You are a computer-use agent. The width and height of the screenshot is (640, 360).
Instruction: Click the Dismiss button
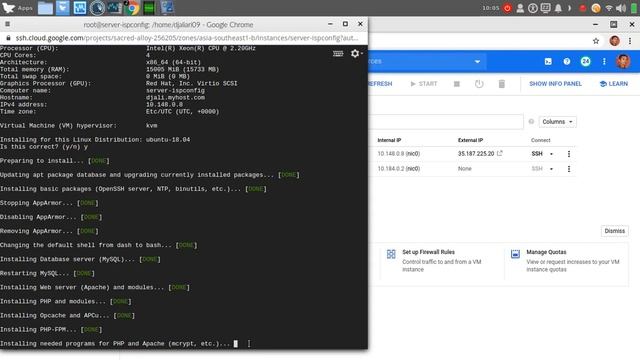tap(614, 231)
